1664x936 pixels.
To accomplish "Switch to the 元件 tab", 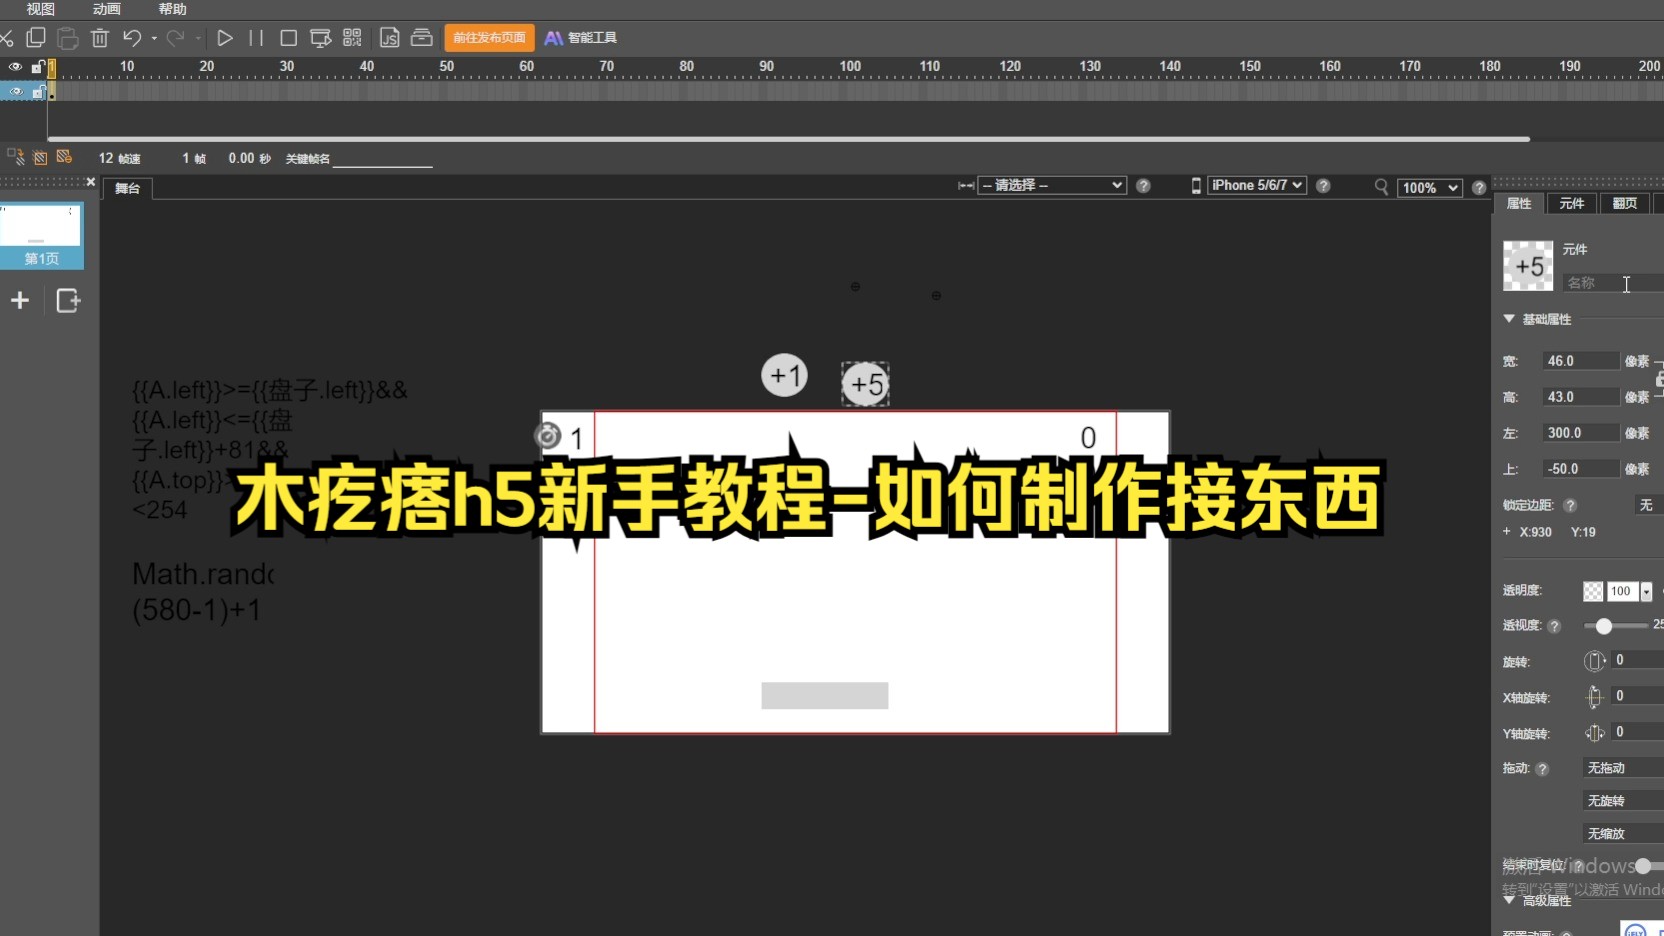I will tap(1572, 203).
